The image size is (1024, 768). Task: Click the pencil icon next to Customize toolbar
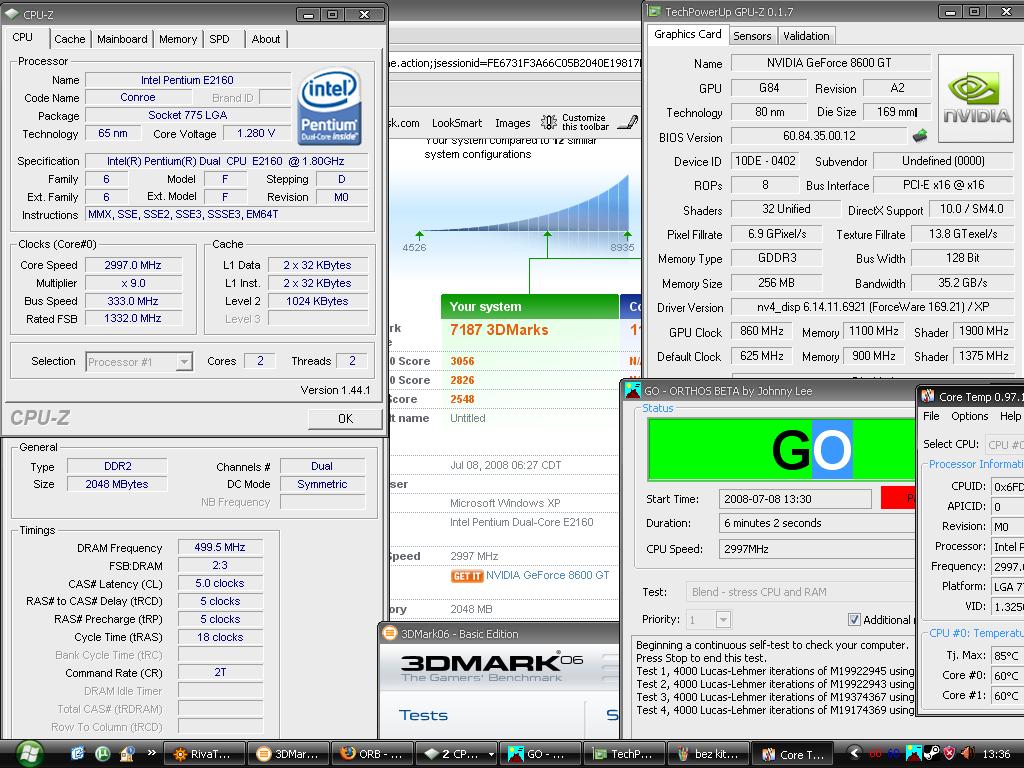[628, 122]
